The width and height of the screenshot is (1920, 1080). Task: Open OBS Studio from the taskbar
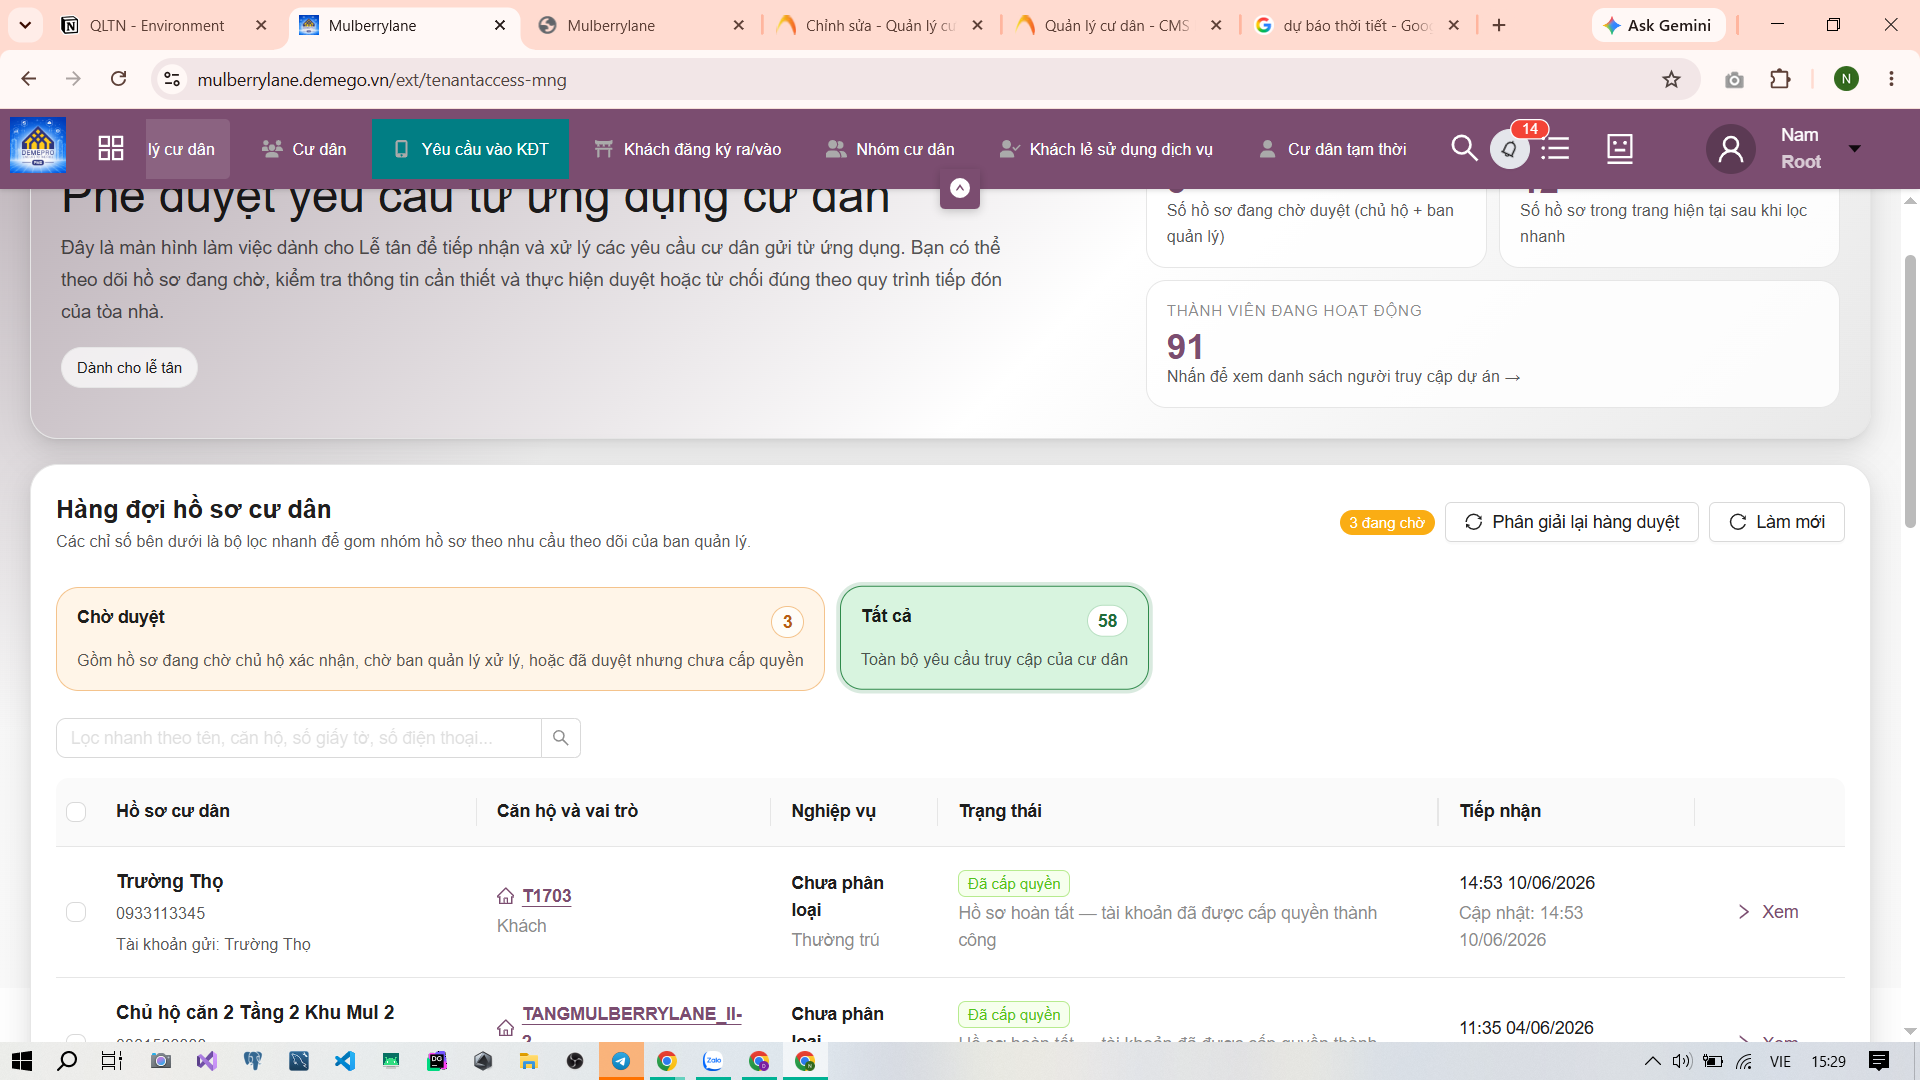(x=575, y=1061)
